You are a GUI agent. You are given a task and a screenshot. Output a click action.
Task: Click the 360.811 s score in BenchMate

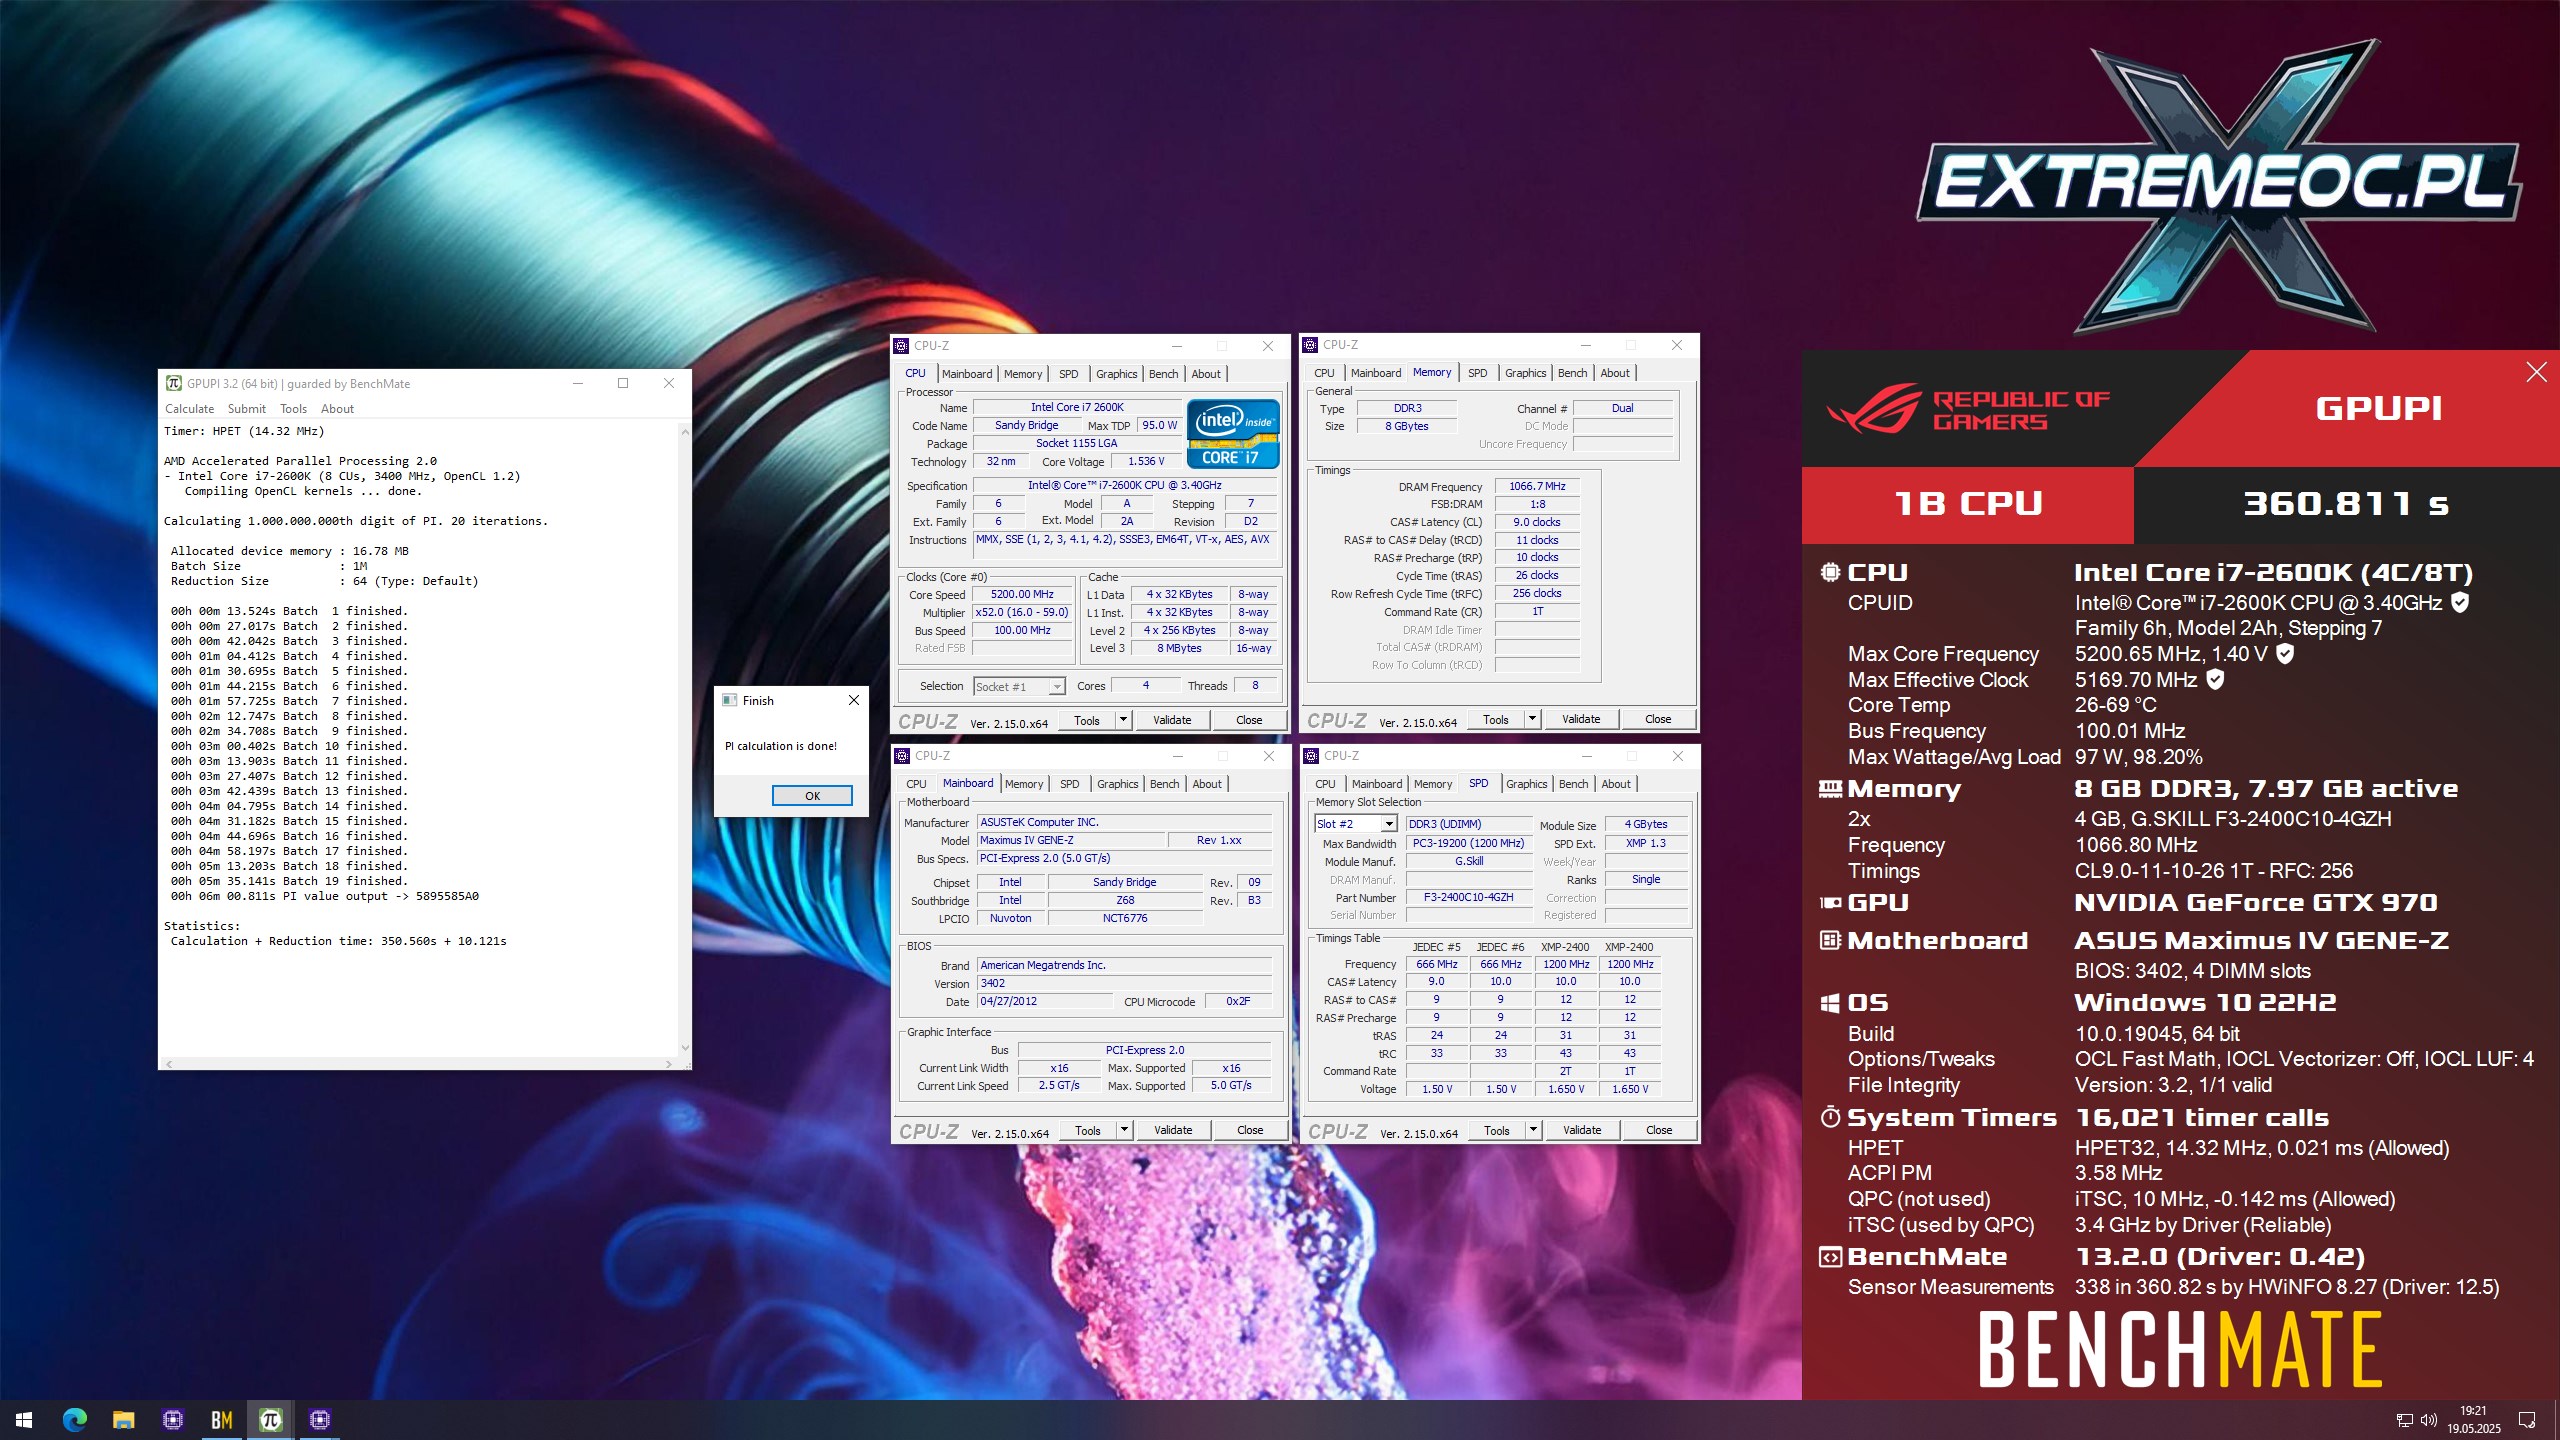click(x=2345, y=504)
